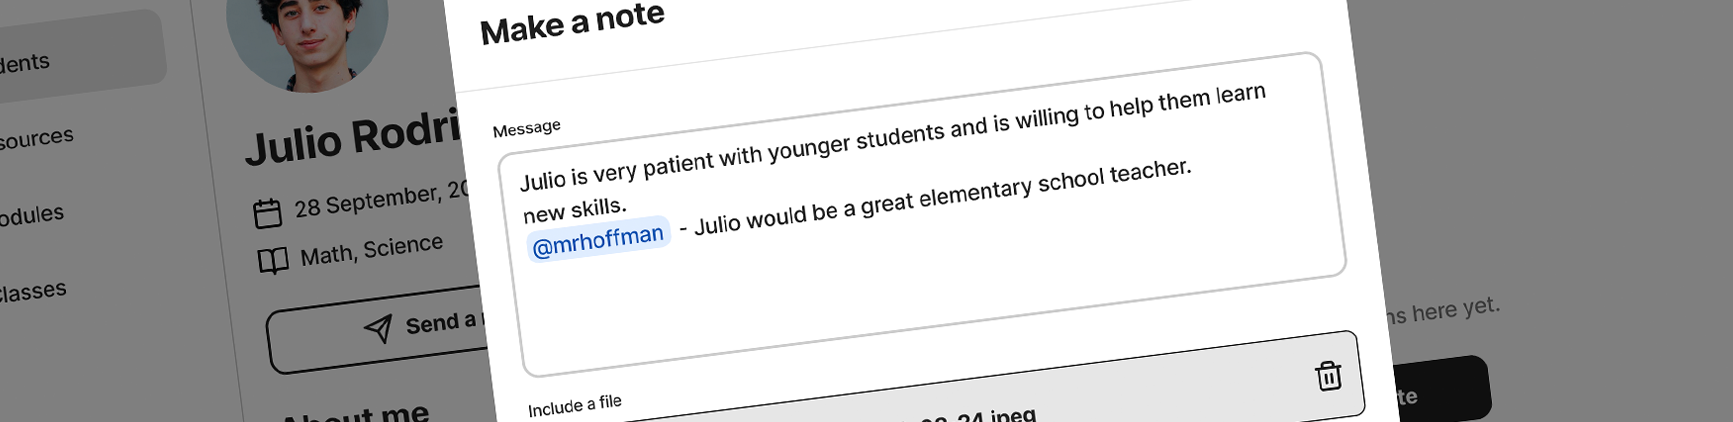
Task: Delete the attached file with trash icon
Action: [1328, 376]
